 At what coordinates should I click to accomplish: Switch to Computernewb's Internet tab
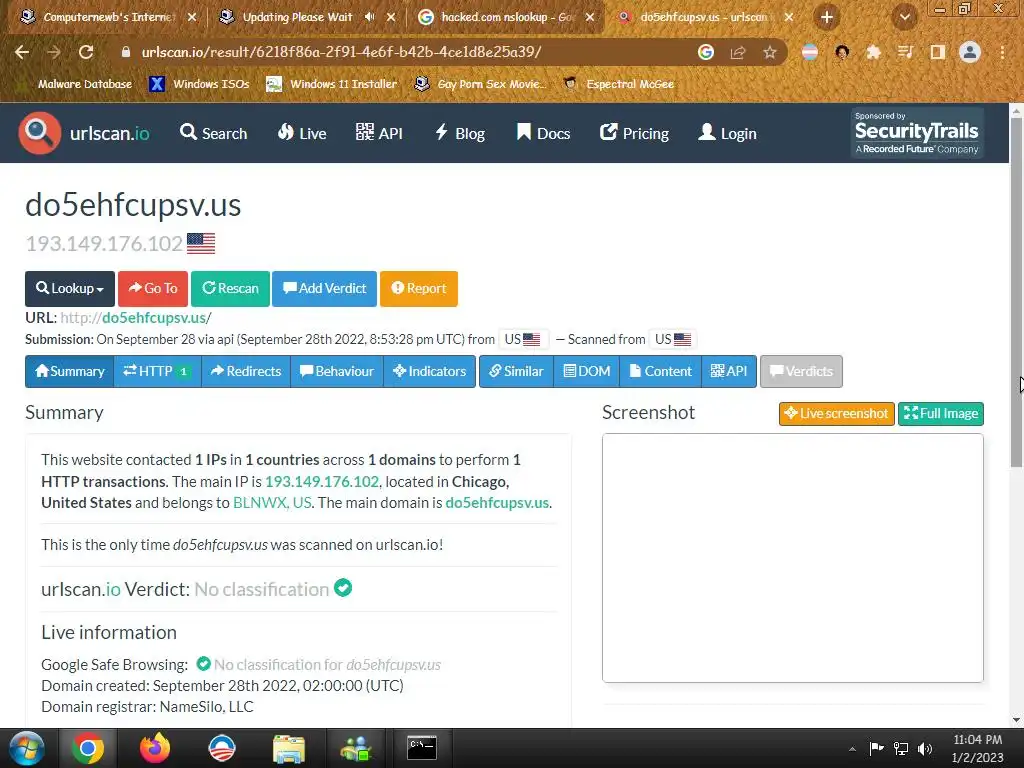click(108, 17)
